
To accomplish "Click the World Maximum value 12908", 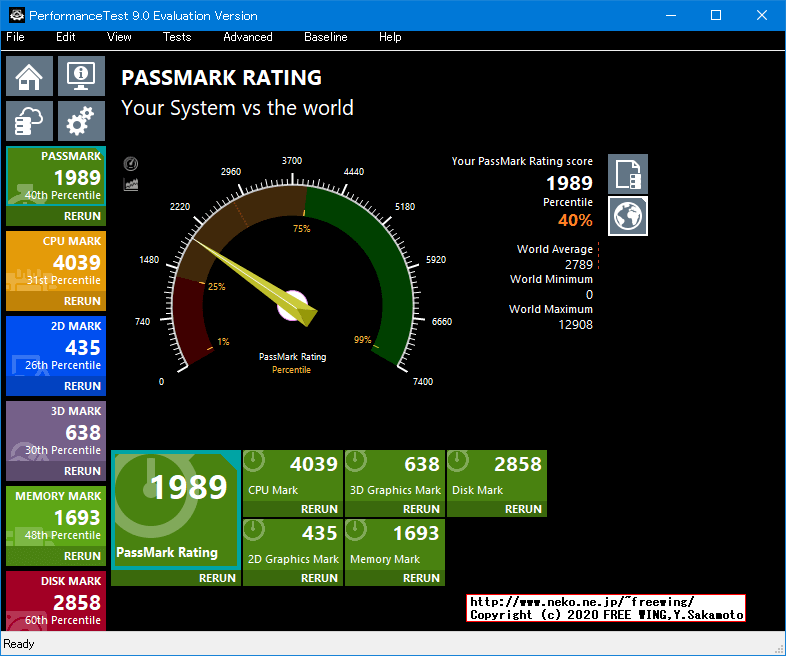I will click(x=575, y=325).
